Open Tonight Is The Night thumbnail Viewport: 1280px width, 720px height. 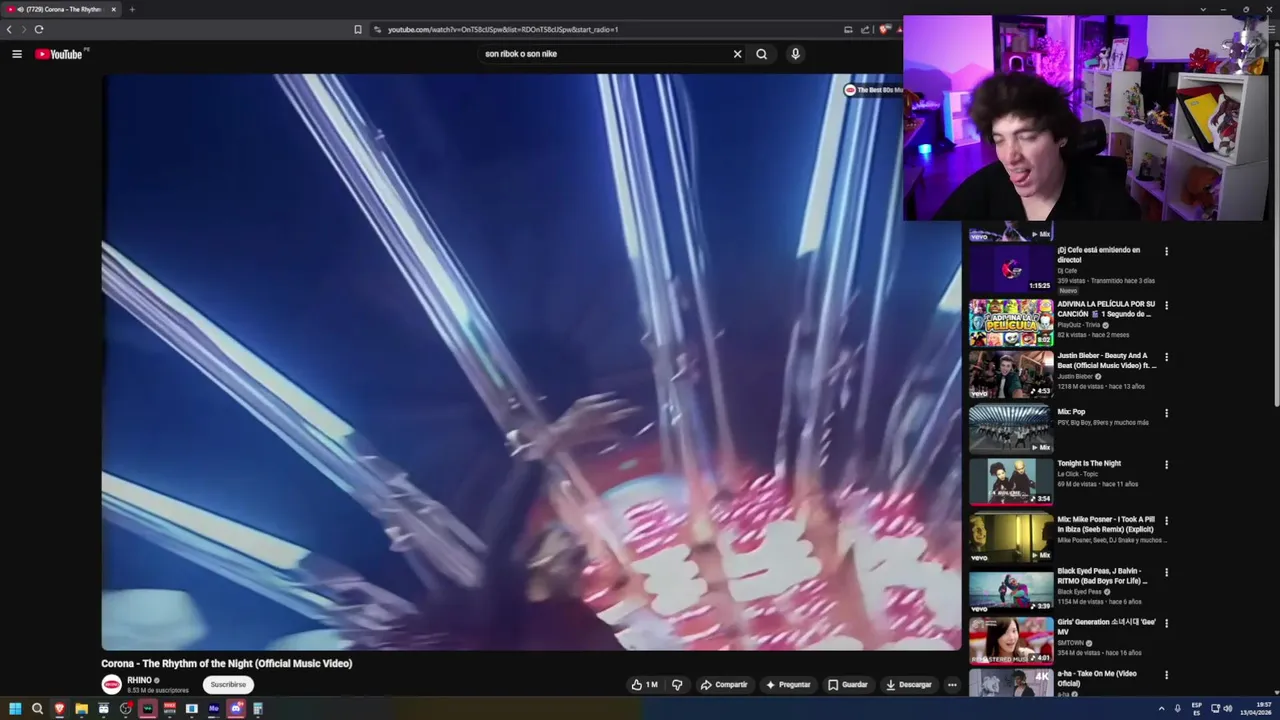click(1011, 482)
